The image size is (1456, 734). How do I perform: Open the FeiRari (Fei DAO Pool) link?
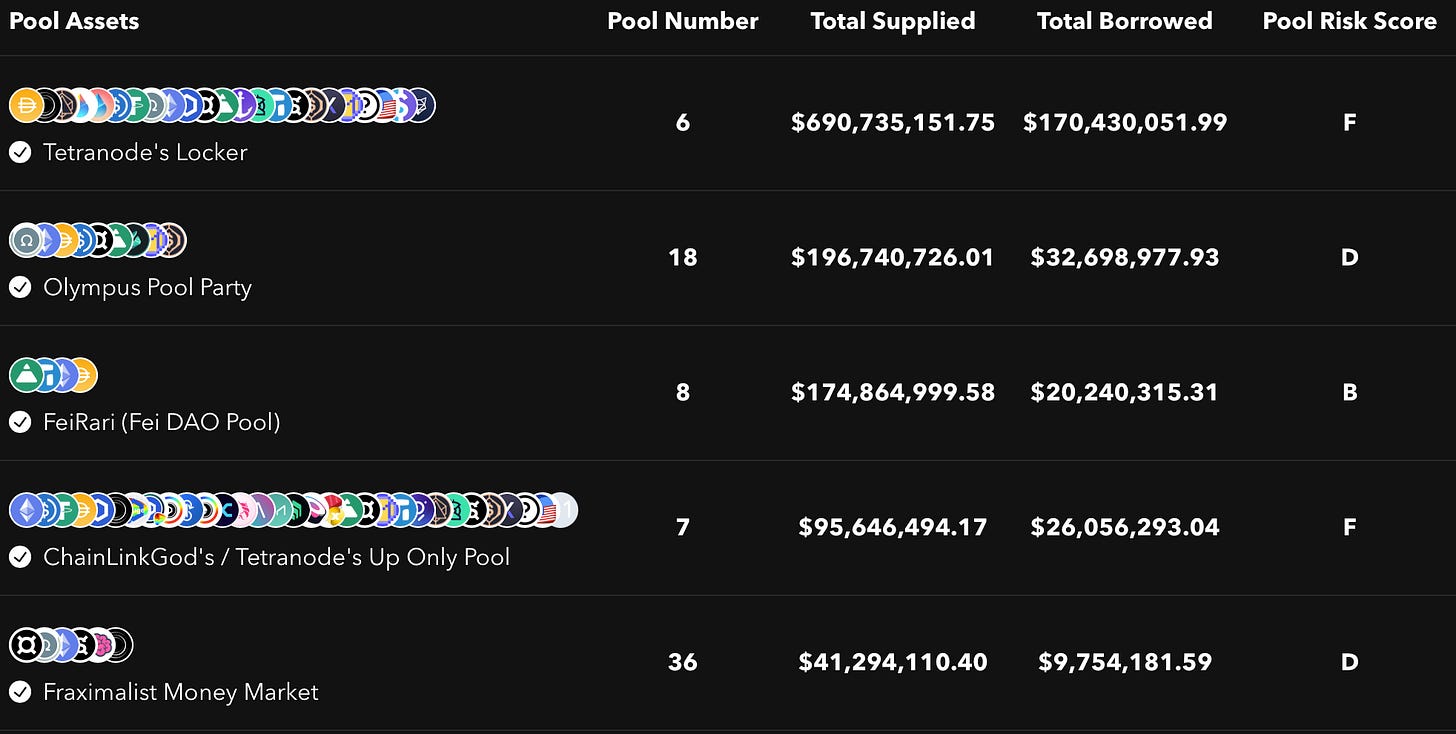162,422
